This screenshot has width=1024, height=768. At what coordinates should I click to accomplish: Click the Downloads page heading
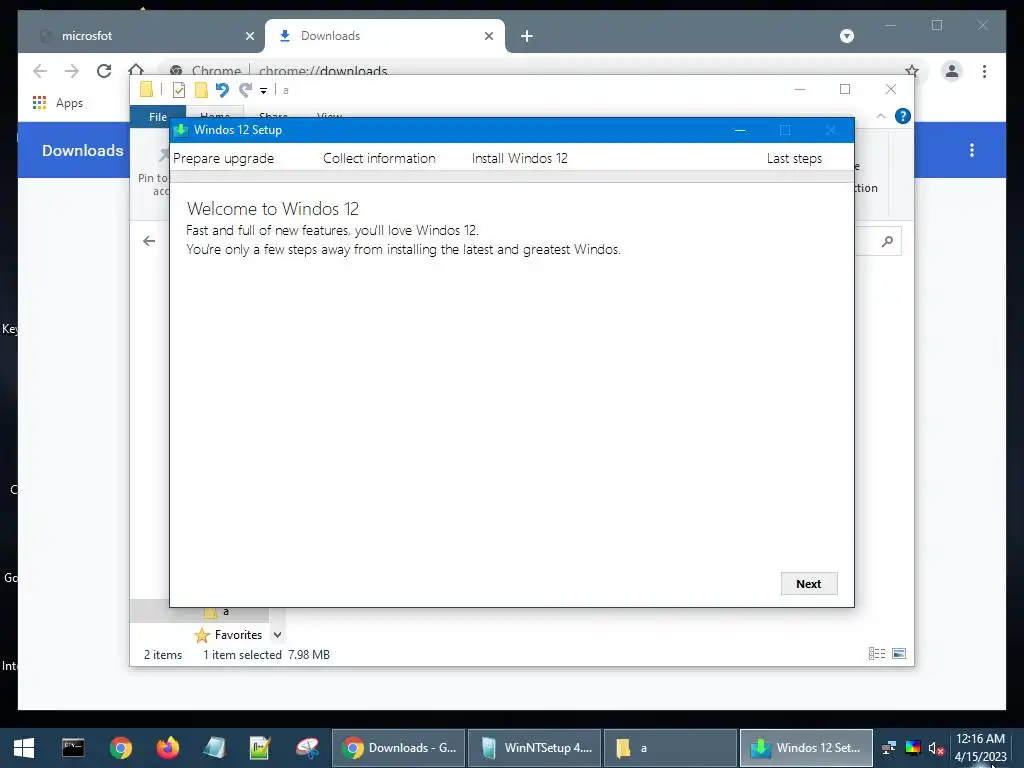82,150
